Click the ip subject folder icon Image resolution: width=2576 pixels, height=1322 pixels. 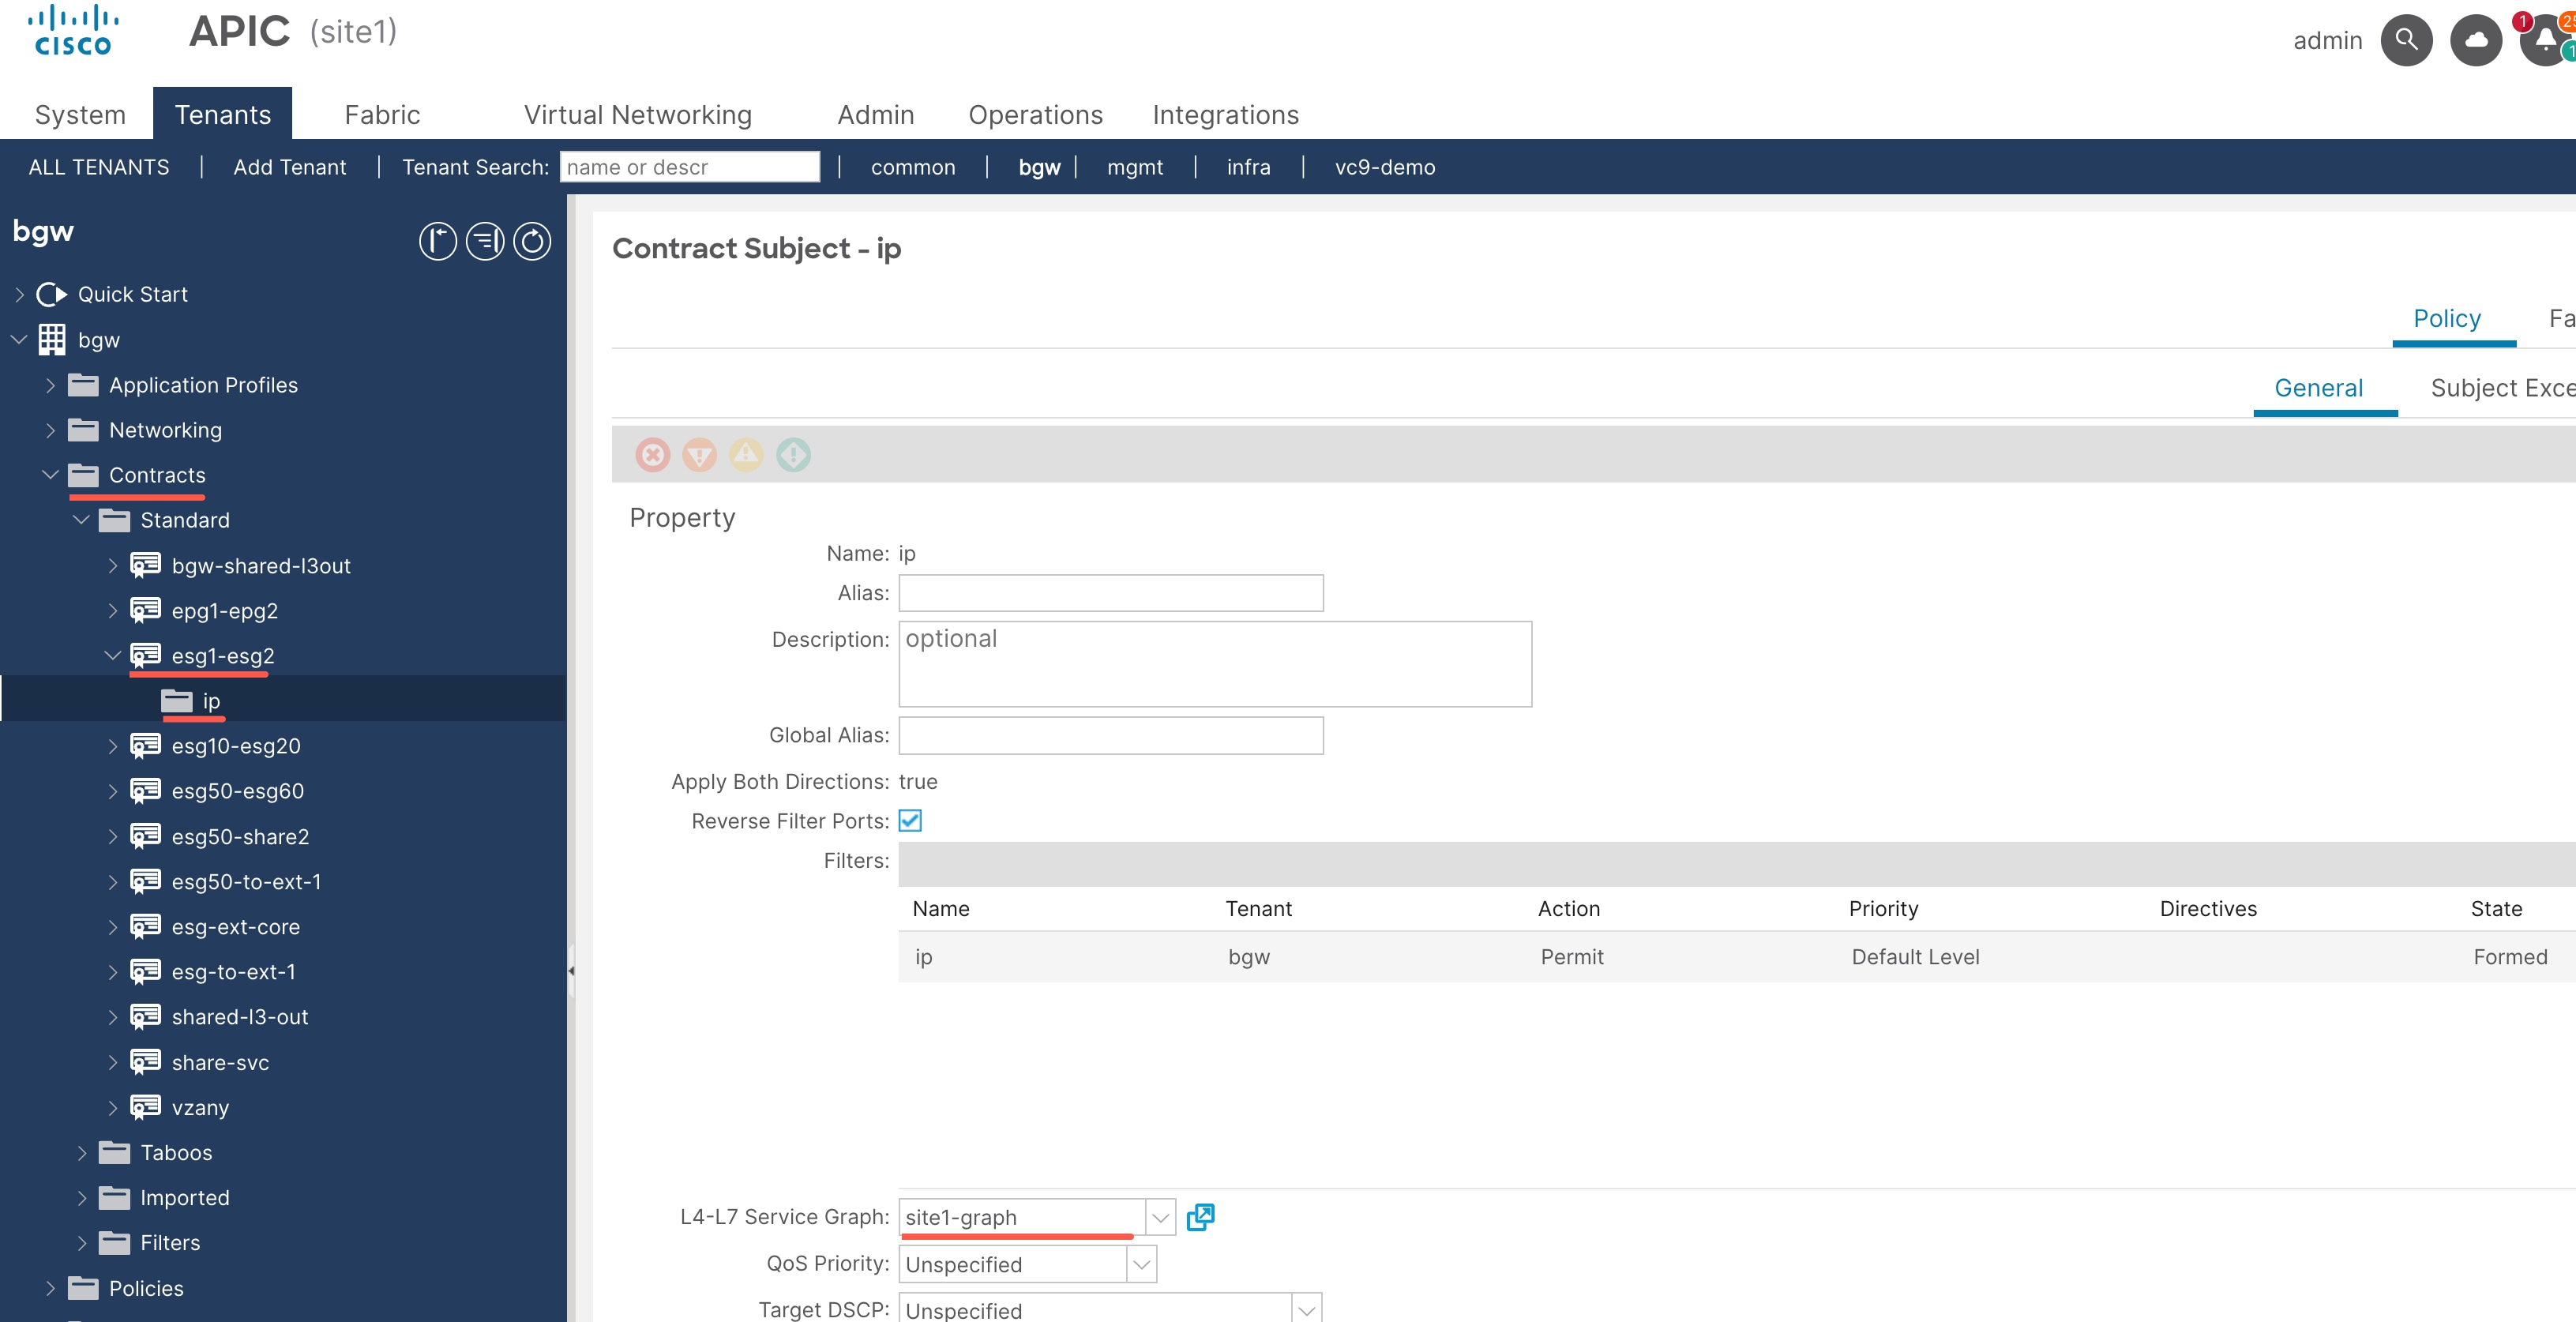pos(177,701)
